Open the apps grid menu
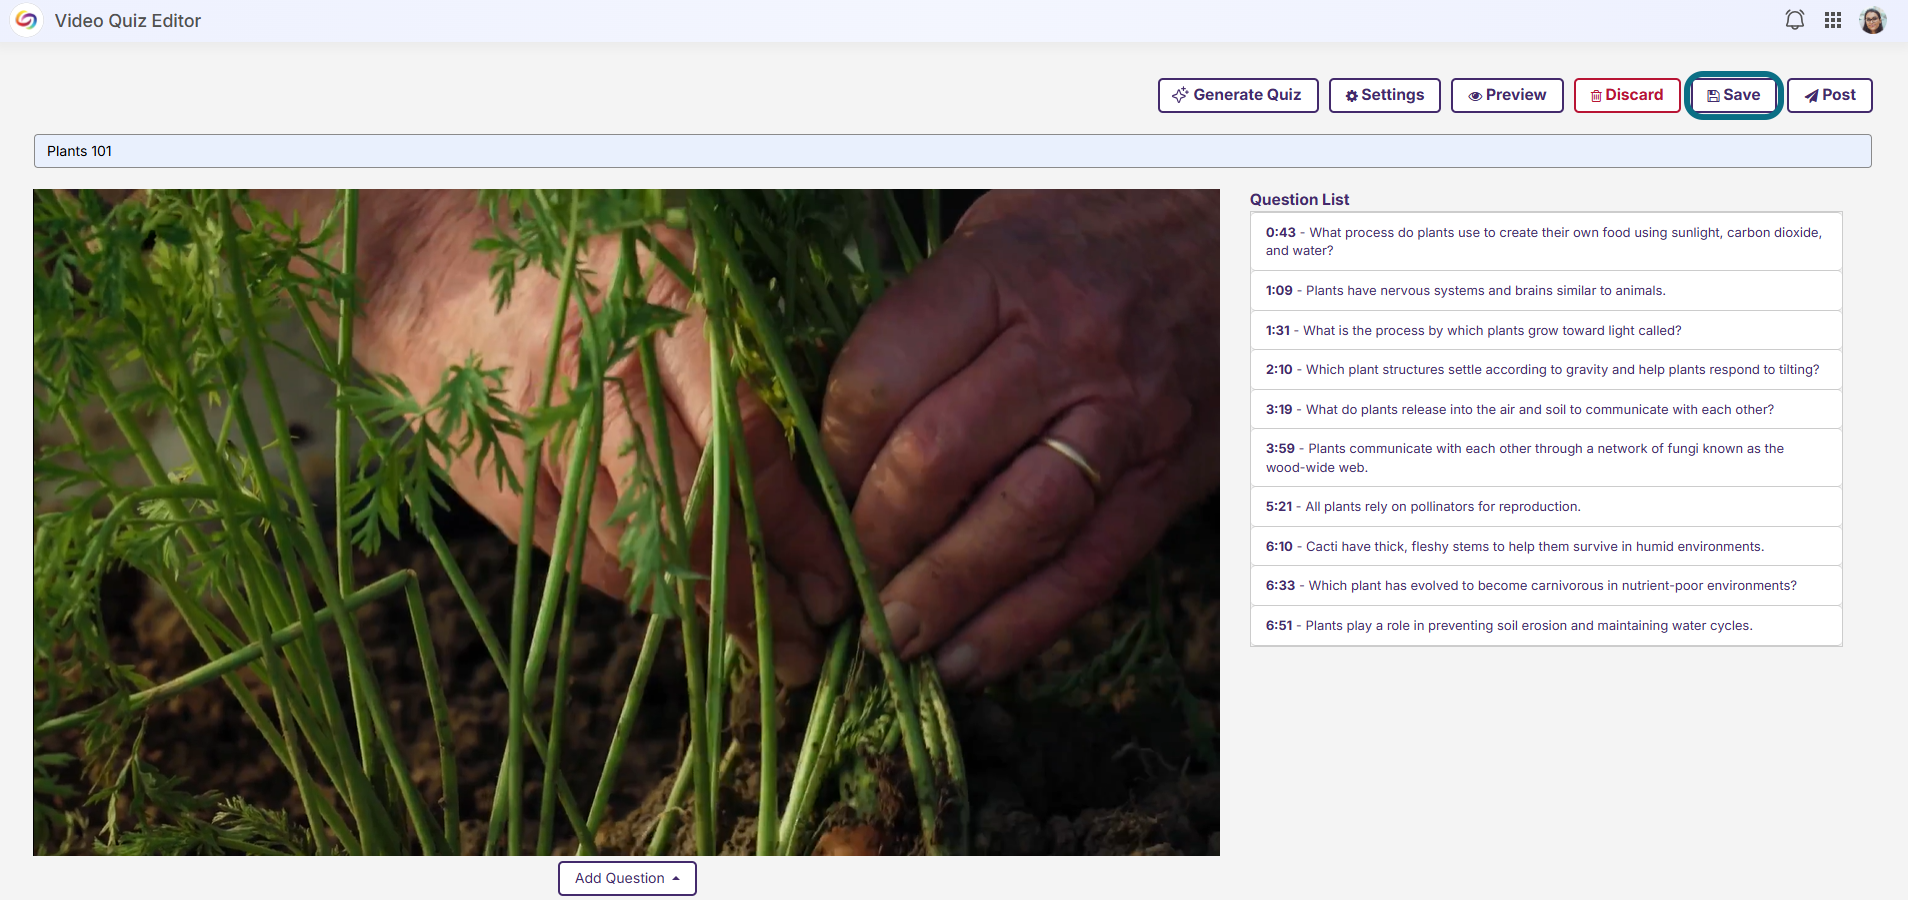Screen dimensions: 1908x900 1833,20
